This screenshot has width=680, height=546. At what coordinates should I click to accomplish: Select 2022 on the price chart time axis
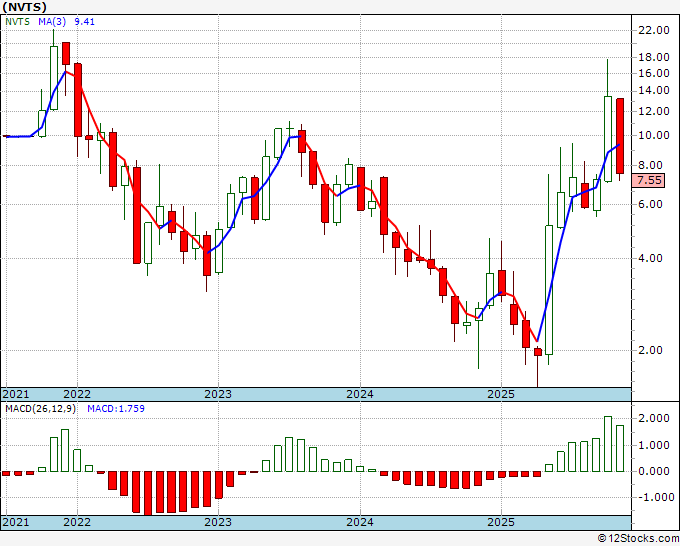point(77,394)
